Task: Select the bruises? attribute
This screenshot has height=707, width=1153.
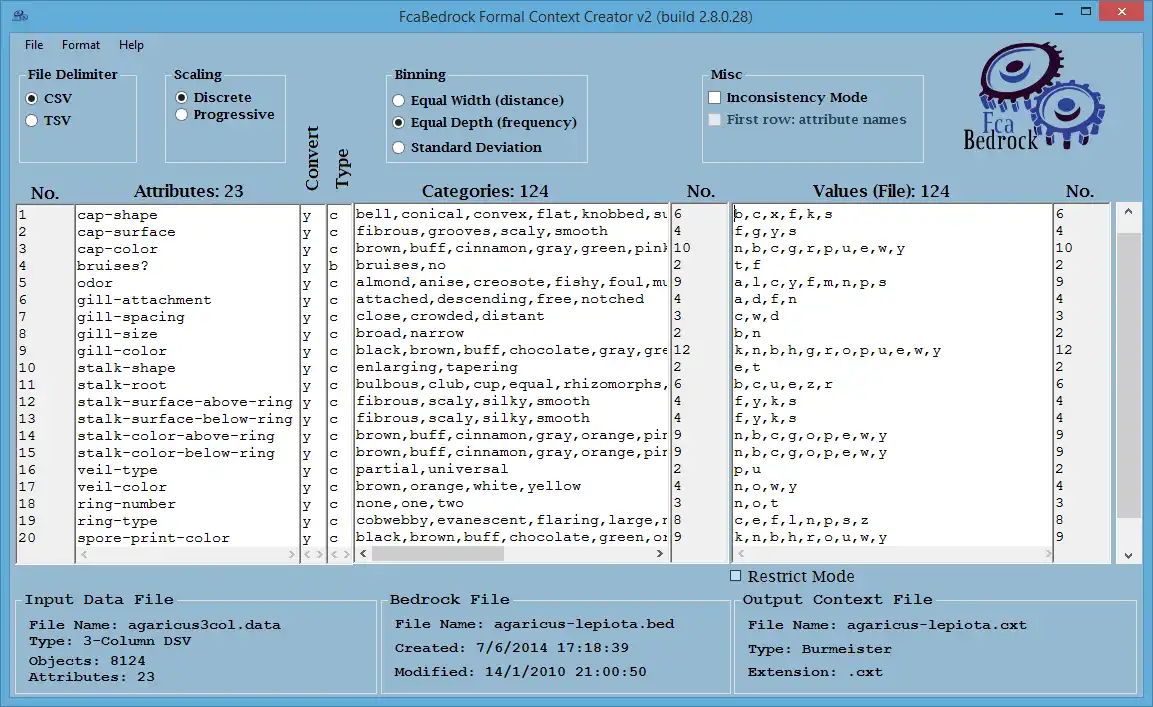Action: pos(113,266)
